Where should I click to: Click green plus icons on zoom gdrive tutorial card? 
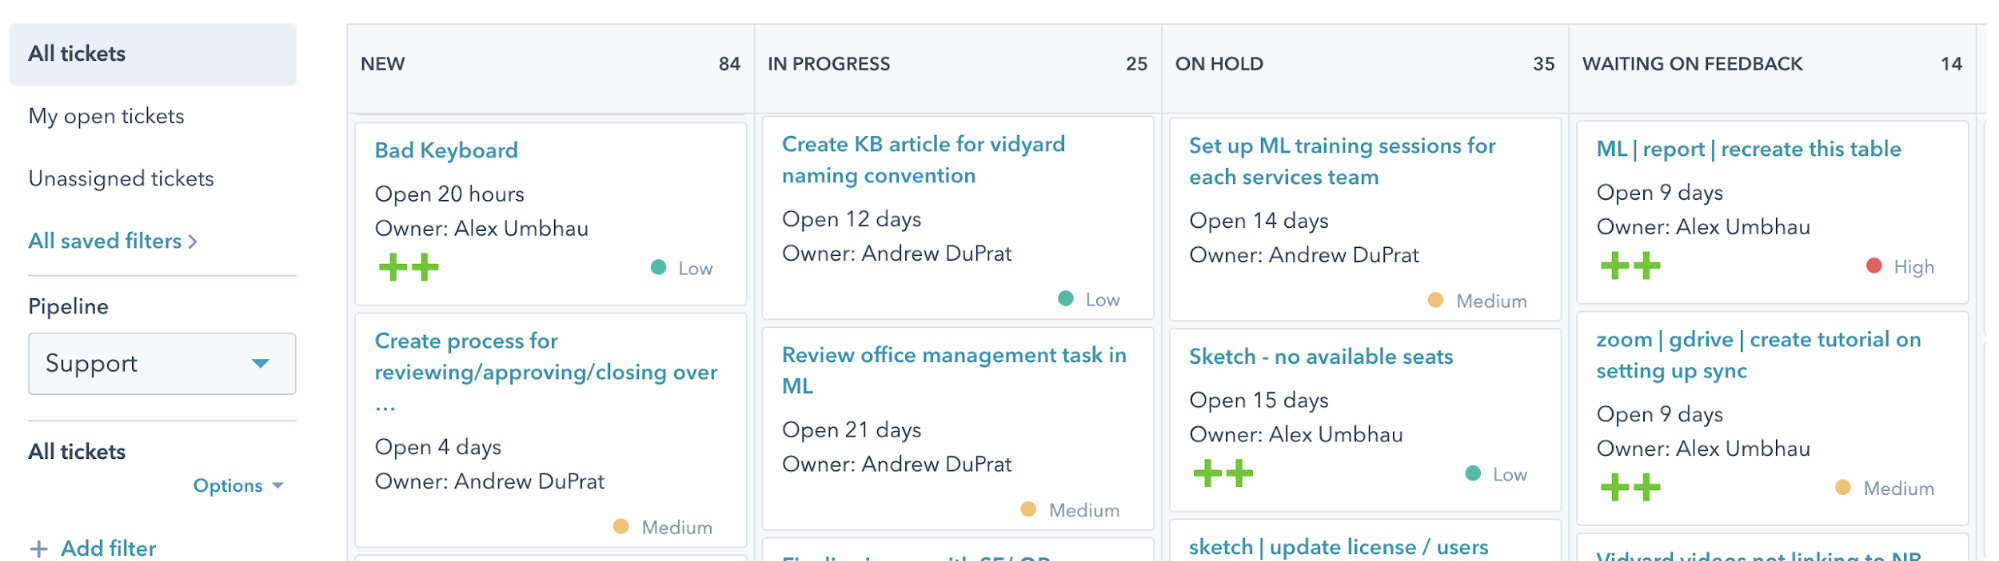tap(1630, 488)
